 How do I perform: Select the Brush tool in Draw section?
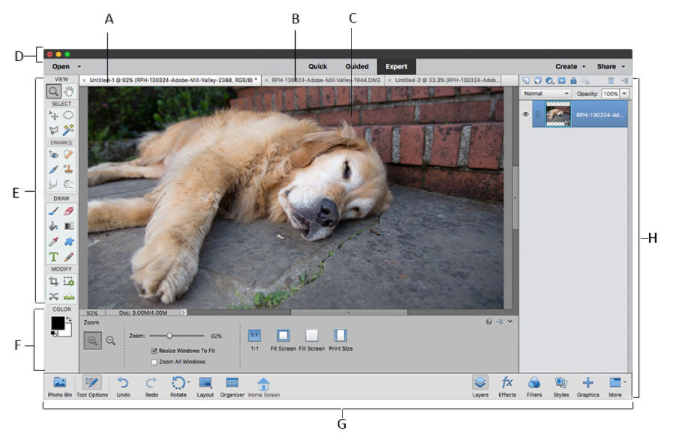pos(54,211)
